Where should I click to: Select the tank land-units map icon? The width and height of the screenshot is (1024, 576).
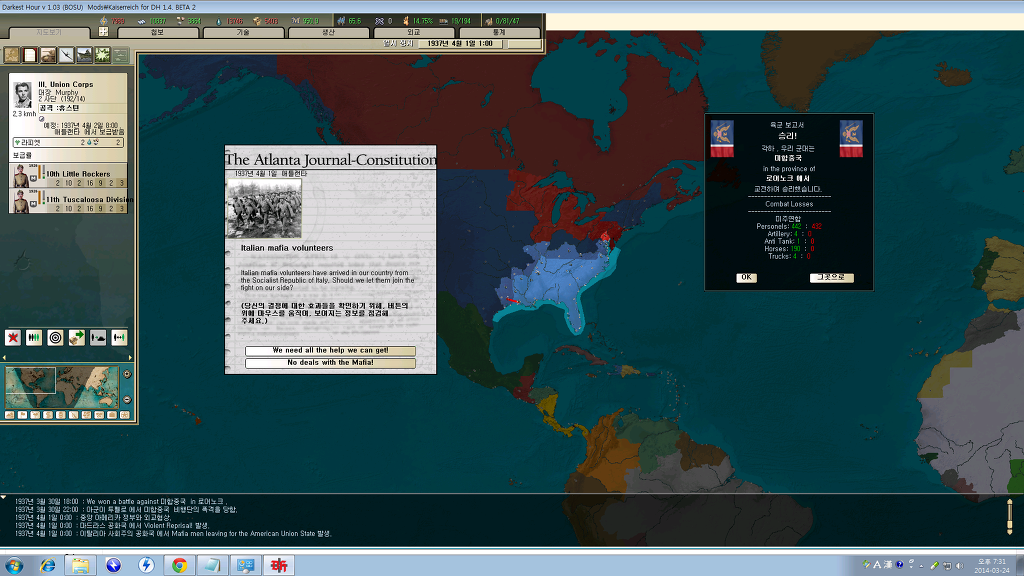48,55
